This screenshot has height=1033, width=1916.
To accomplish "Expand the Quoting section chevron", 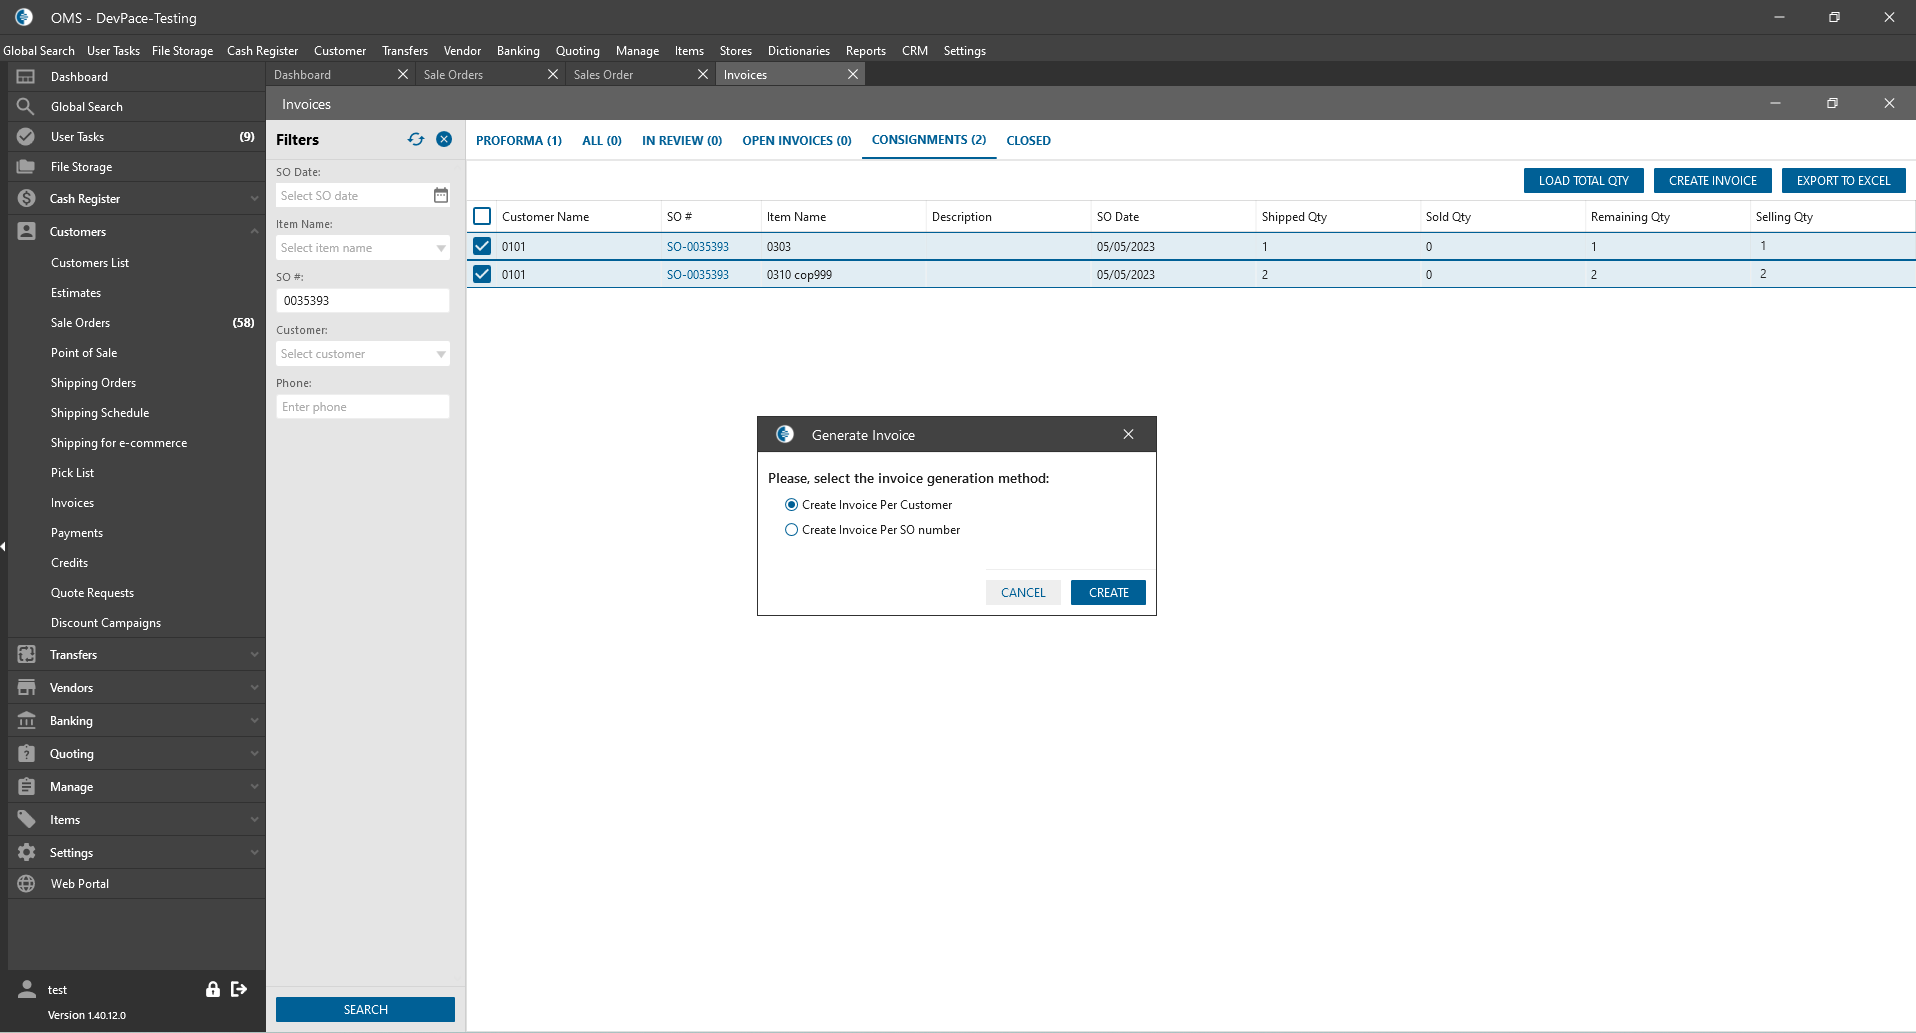I will click(254, 754).
